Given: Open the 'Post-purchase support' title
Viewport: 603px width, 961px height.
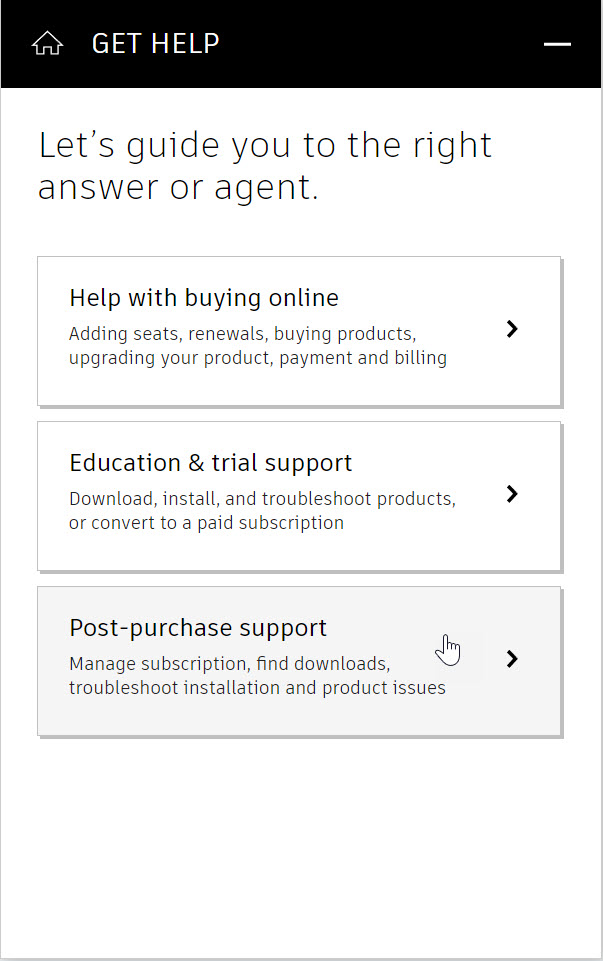Looking at the screenshot, I should click(x=198, y=628).
